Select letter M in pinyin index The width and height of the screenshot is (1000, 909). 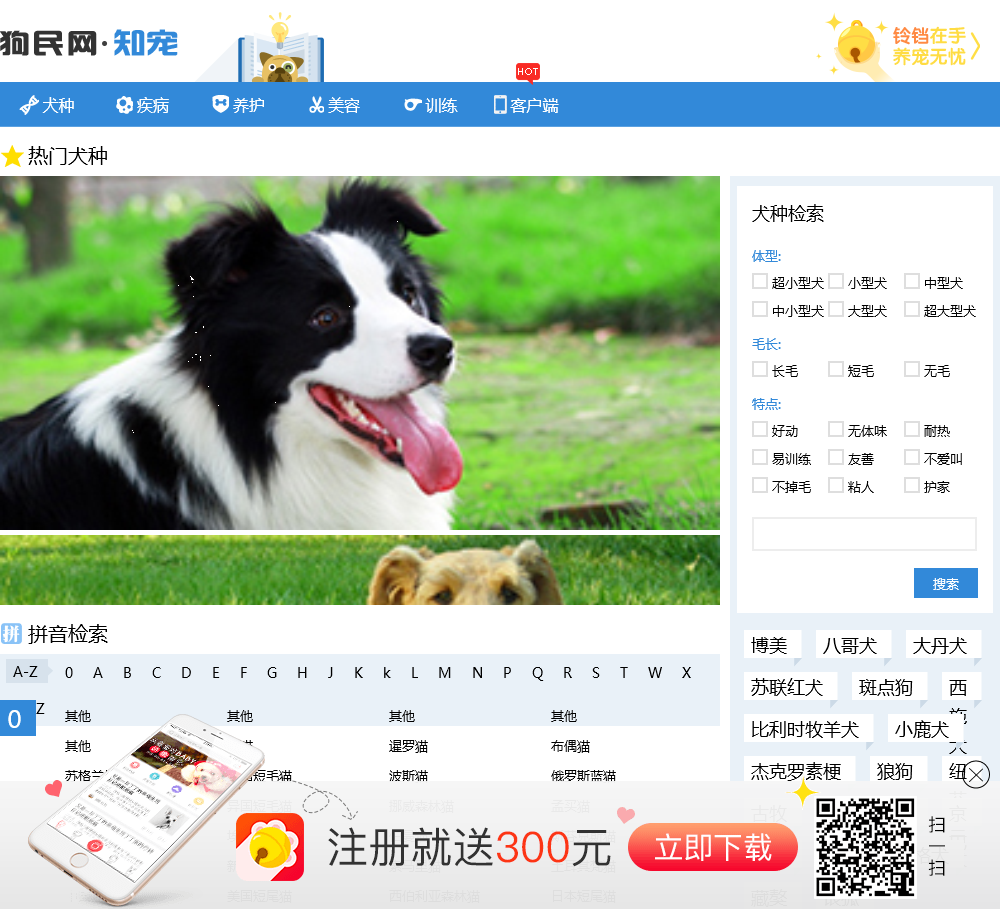click(x=445, y=673)
